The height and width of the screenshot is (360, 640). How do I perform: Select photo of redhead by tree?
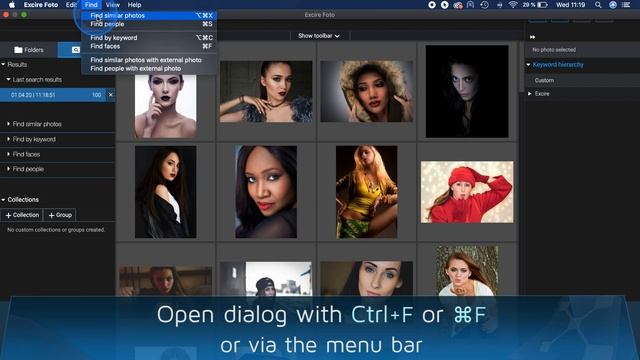pos(467,270)
